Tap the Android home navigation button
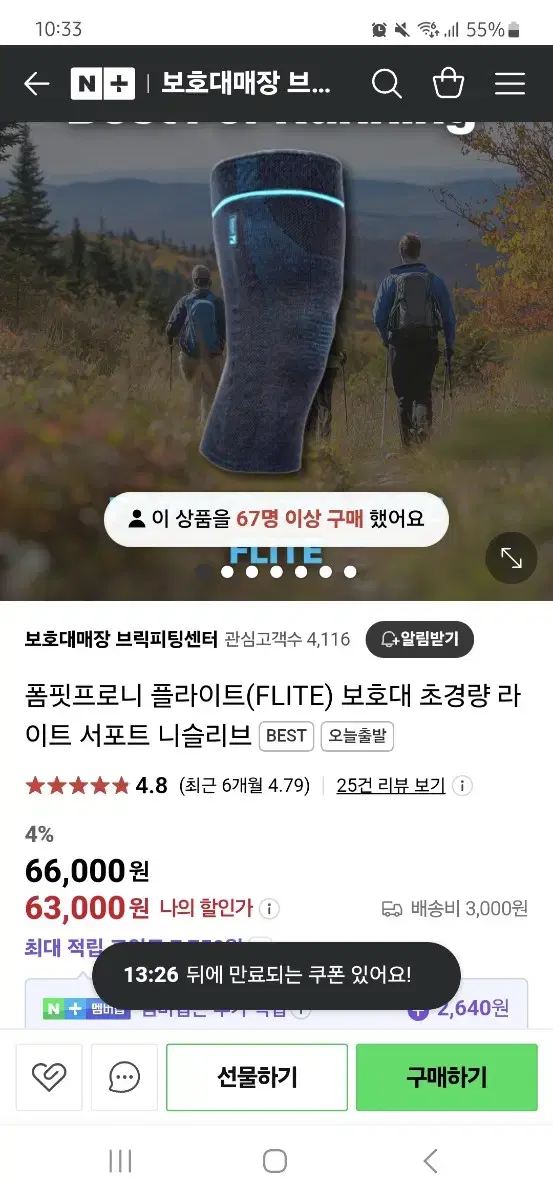The width and height of the screenshot is (553, 1200). point(275,1161)
